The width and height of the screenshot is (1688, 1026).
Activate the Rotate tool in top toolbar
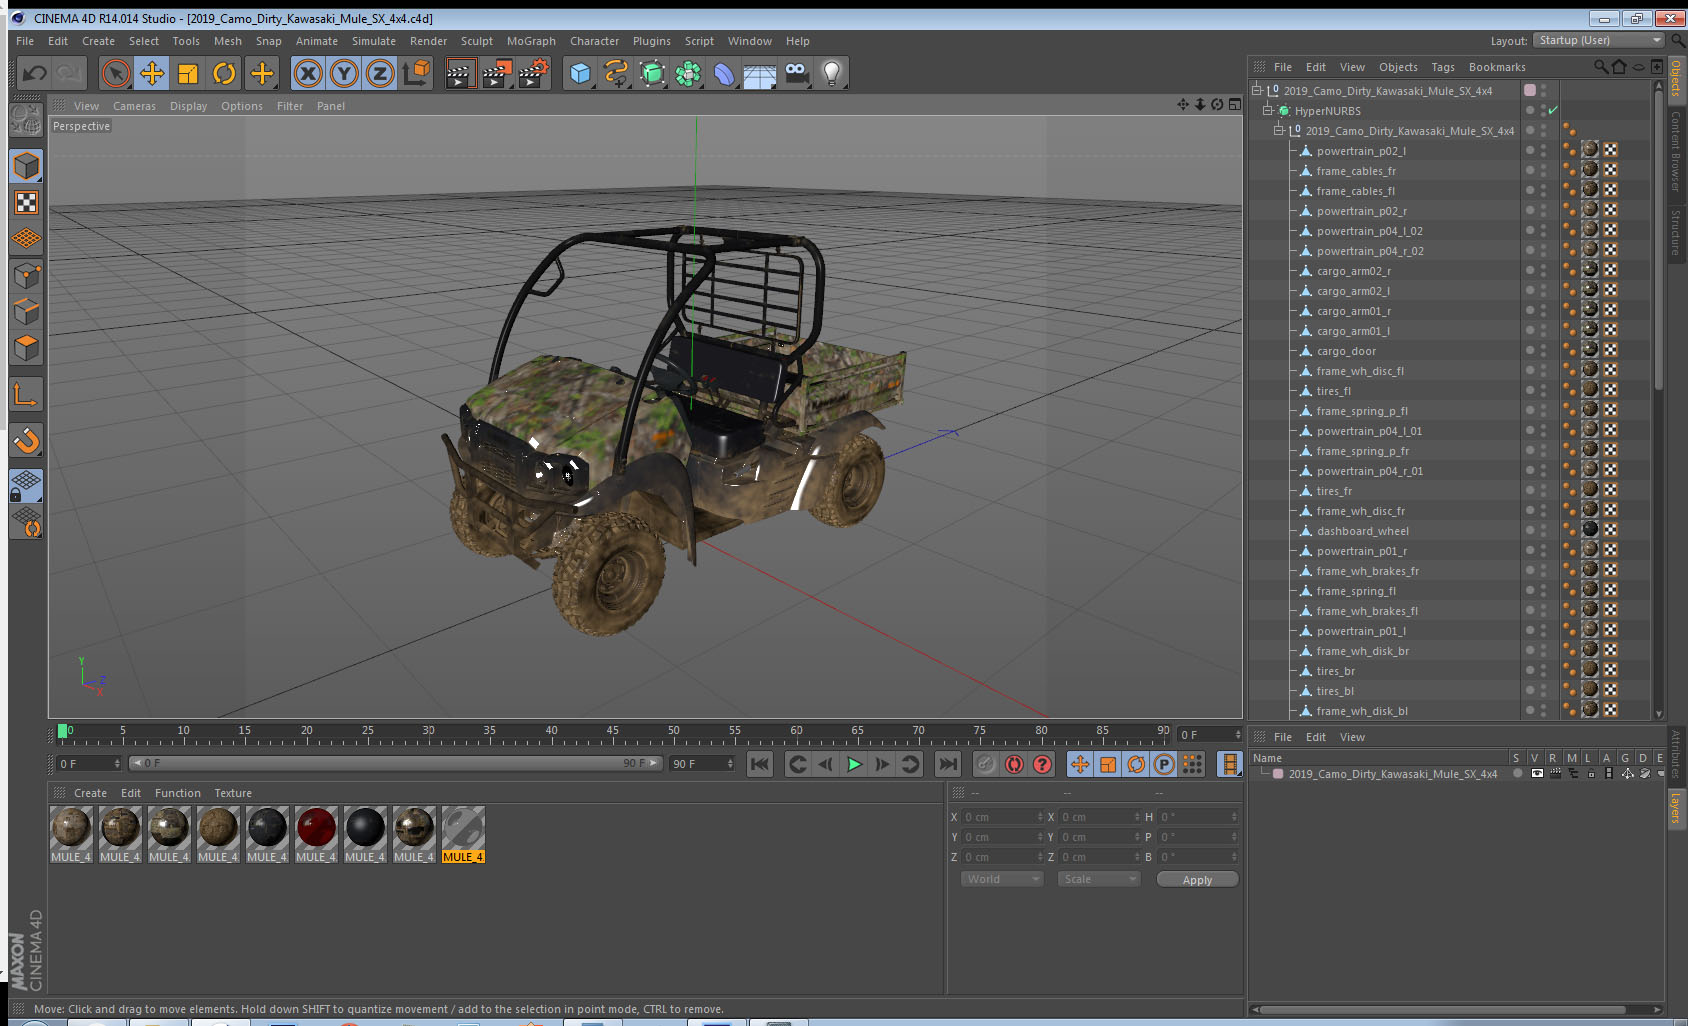pyautogui.click(x=225, y=73)
